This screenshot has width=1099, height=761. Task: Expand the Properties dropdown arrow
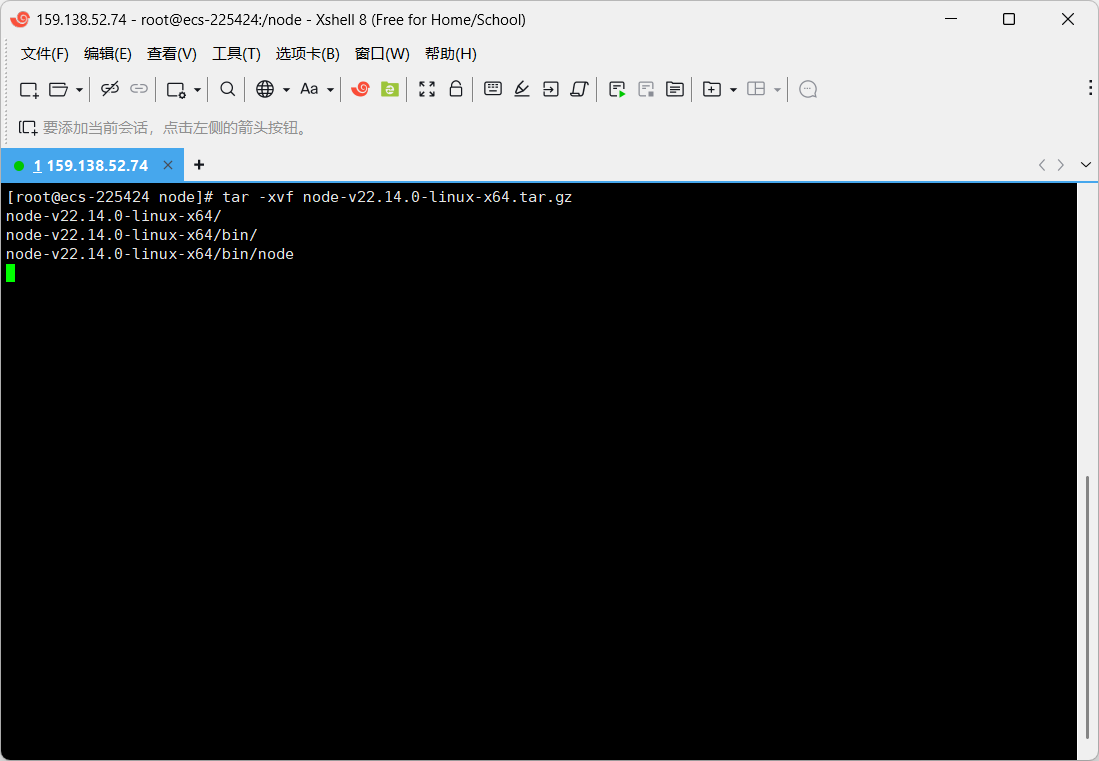[x=198, y=90]
